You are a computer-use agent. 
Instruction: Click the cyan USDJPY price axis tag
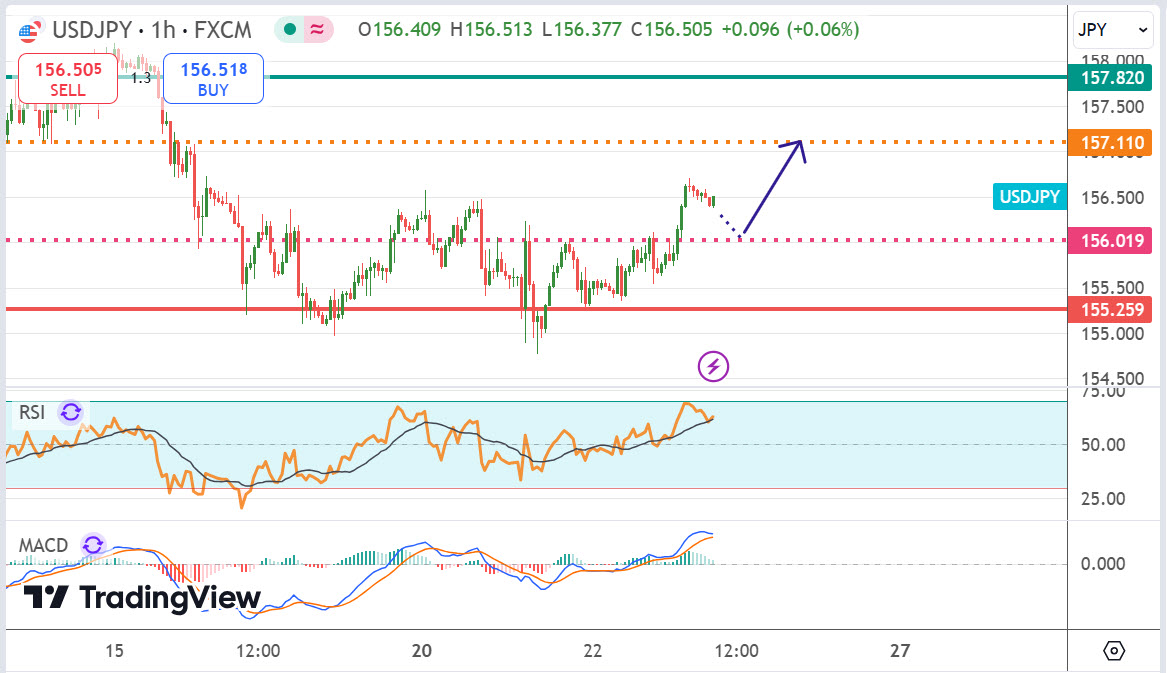[x=1029, y=197]
